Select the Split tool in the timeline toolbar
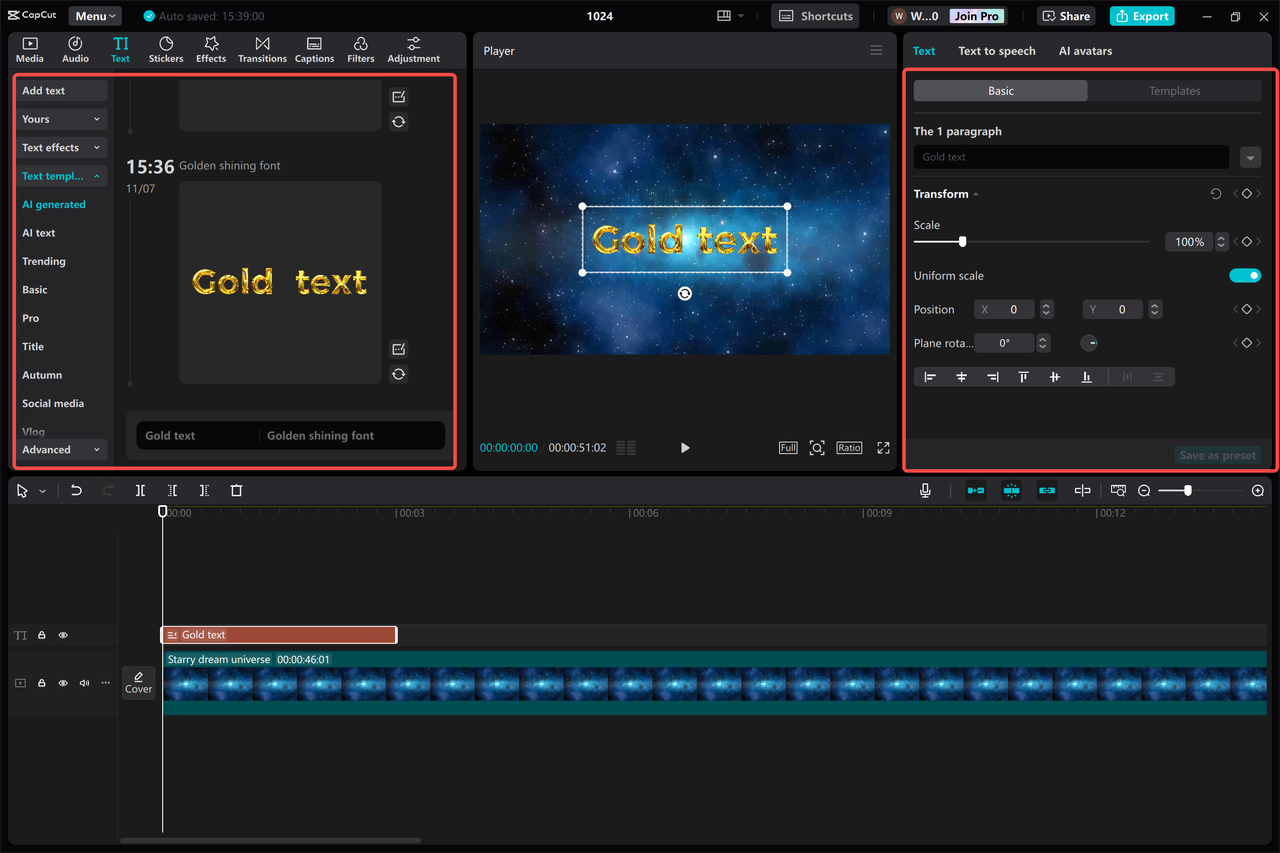Viewport: 1280px width, 853px height. point(140,490)
